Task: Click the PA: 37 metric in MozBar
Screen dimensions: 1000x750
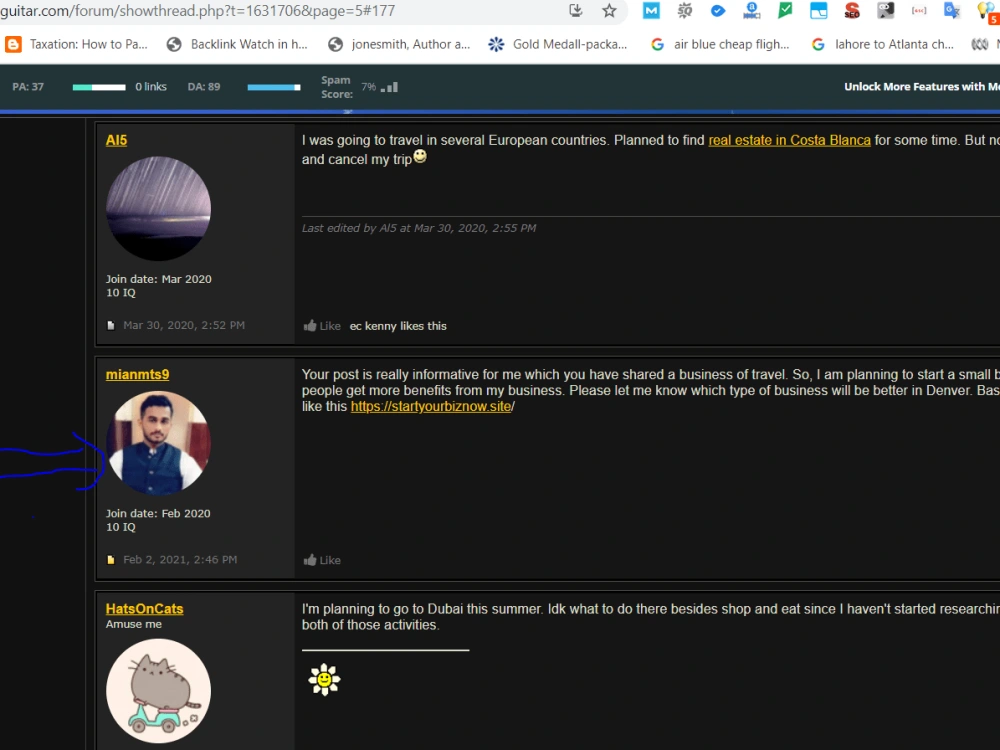Action: pyautogui.click(x=28, y=87)
